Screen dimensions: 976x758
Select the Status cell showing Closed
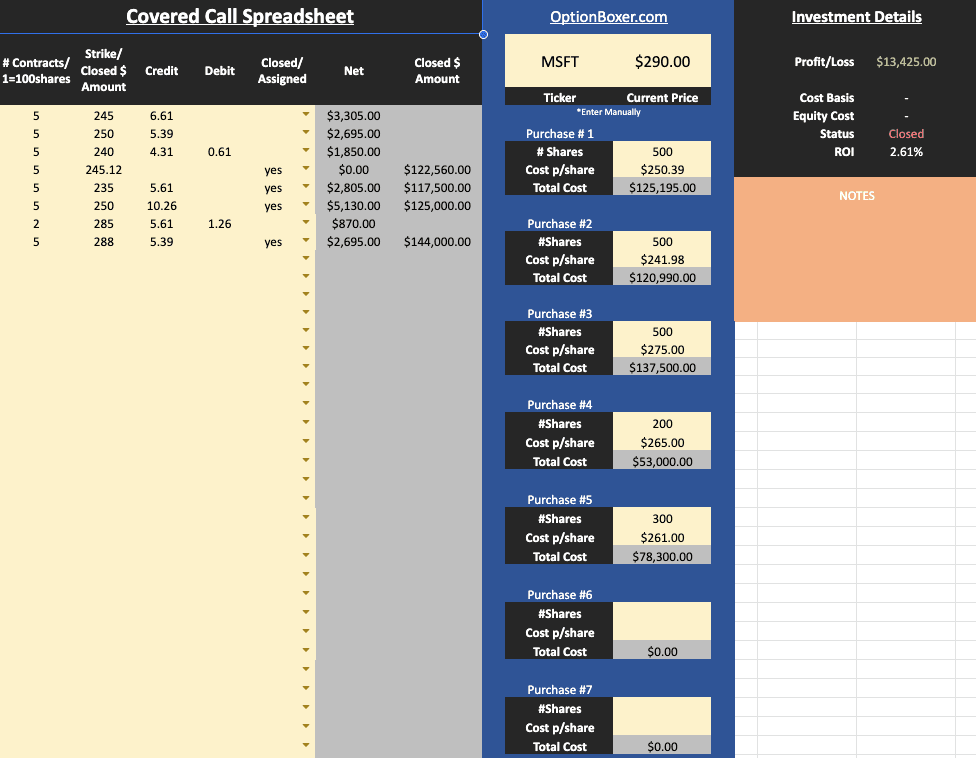pos(905,133)
